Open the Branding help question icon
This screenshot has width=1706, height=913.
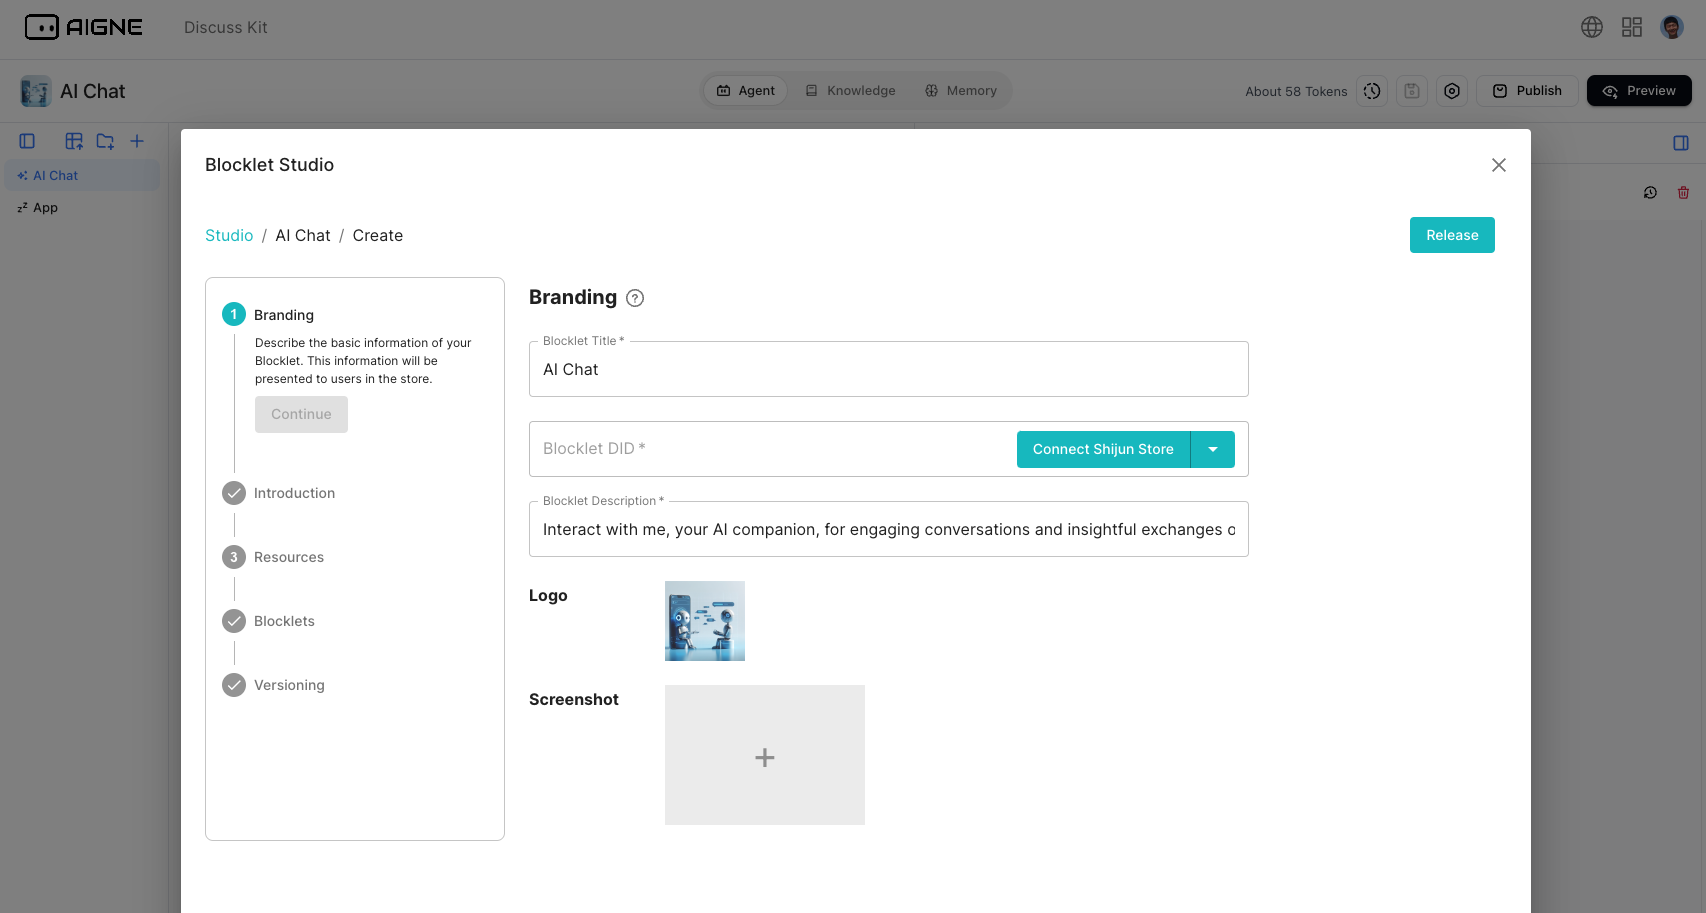click(635, 297)
